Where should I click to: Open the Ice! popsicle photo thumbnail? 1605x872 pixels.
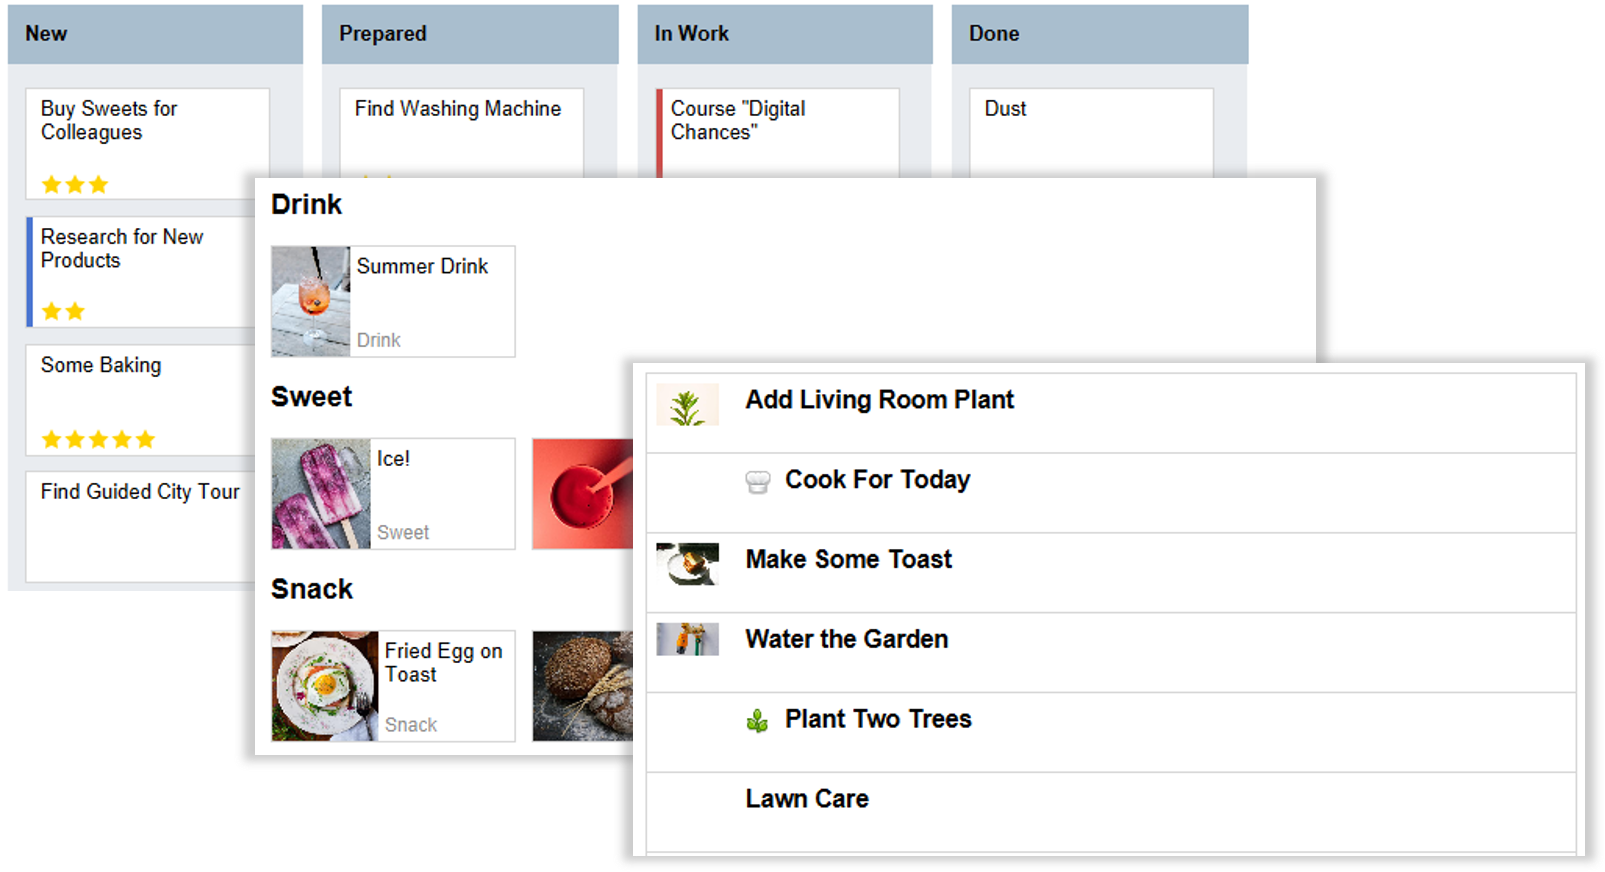(321, 493)
